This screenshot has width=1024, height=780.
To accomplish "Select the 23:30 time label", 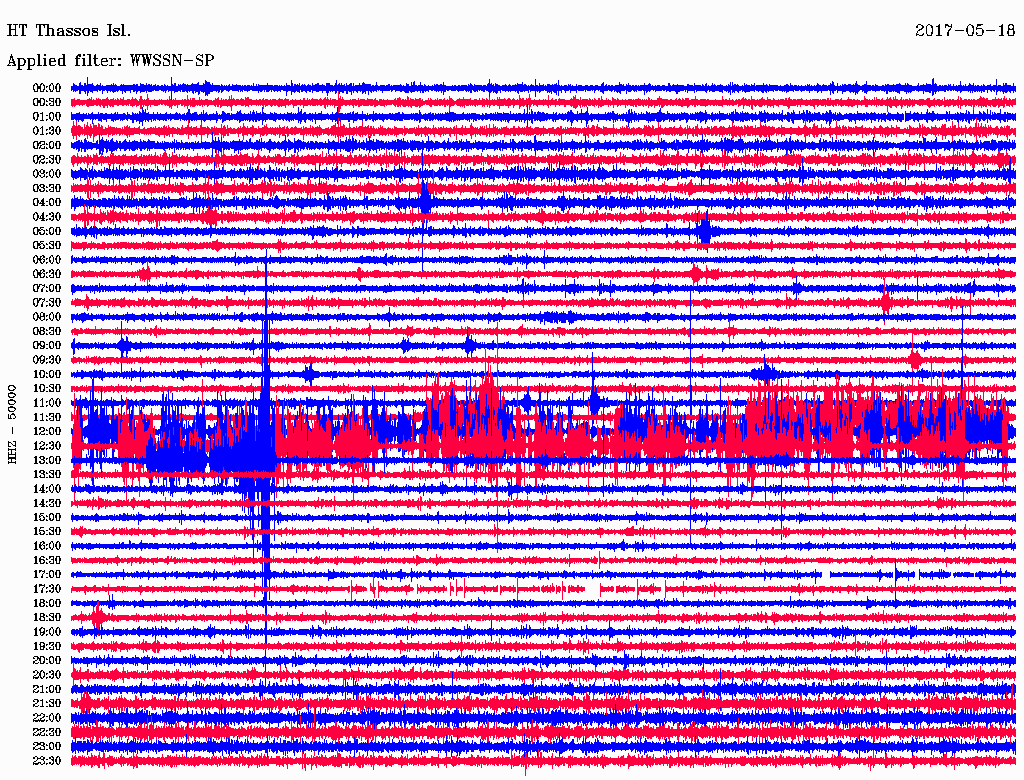I will click(47, 760).
